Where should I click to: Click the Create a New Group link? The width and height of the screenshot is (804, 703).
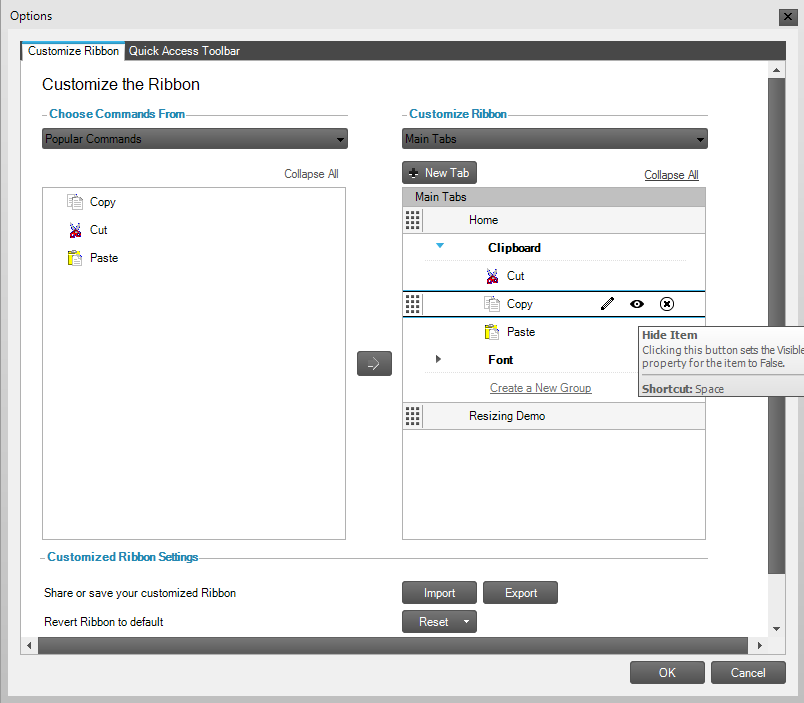pos(540,388)
